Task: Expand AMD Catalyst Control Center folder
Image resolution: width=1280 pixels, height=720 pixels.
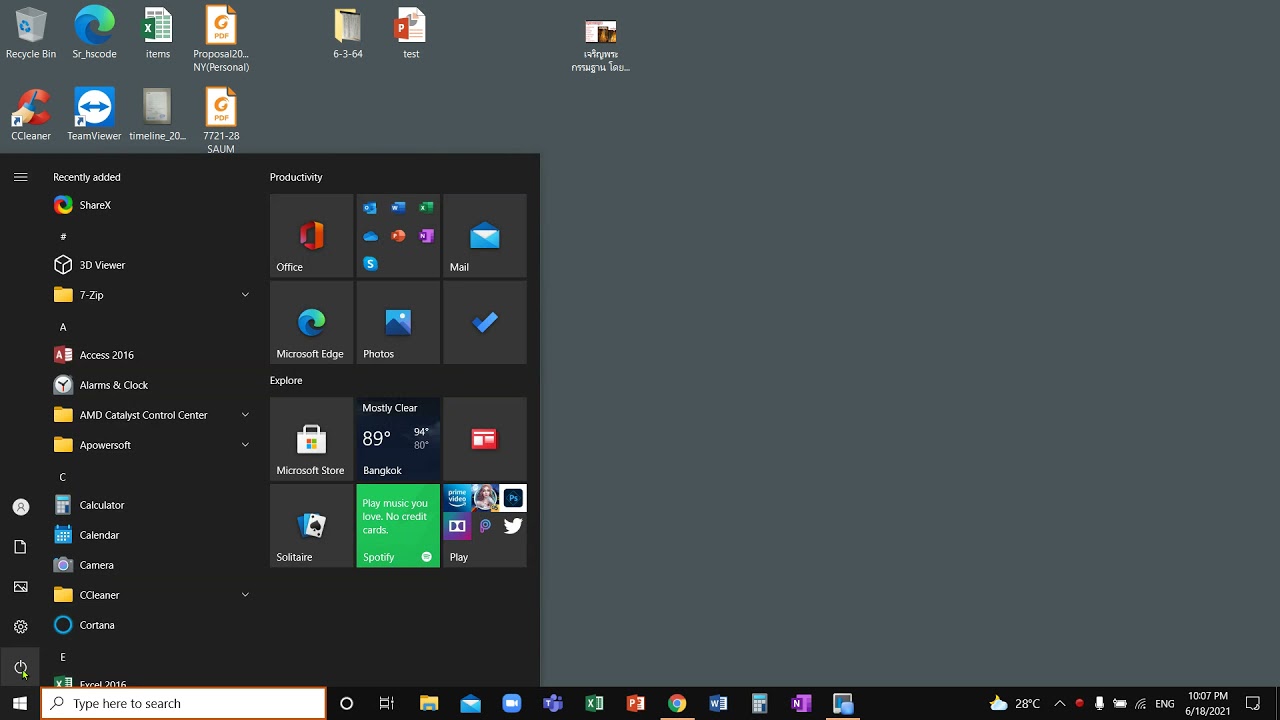Action: point(152,415)
